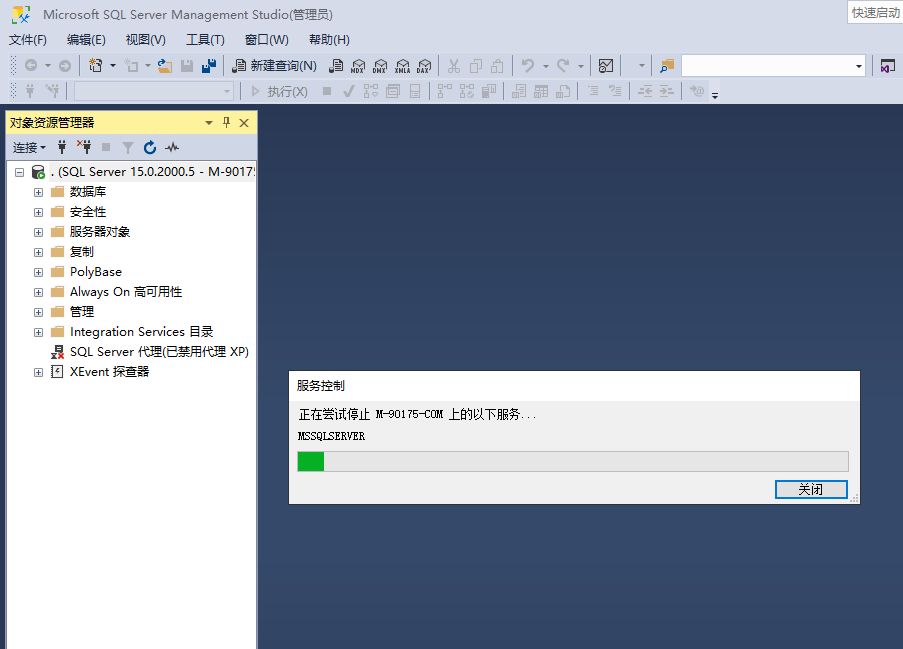903x649 pixels.
Task: Open the 窗口(W) menu
Action: point(267,40)
